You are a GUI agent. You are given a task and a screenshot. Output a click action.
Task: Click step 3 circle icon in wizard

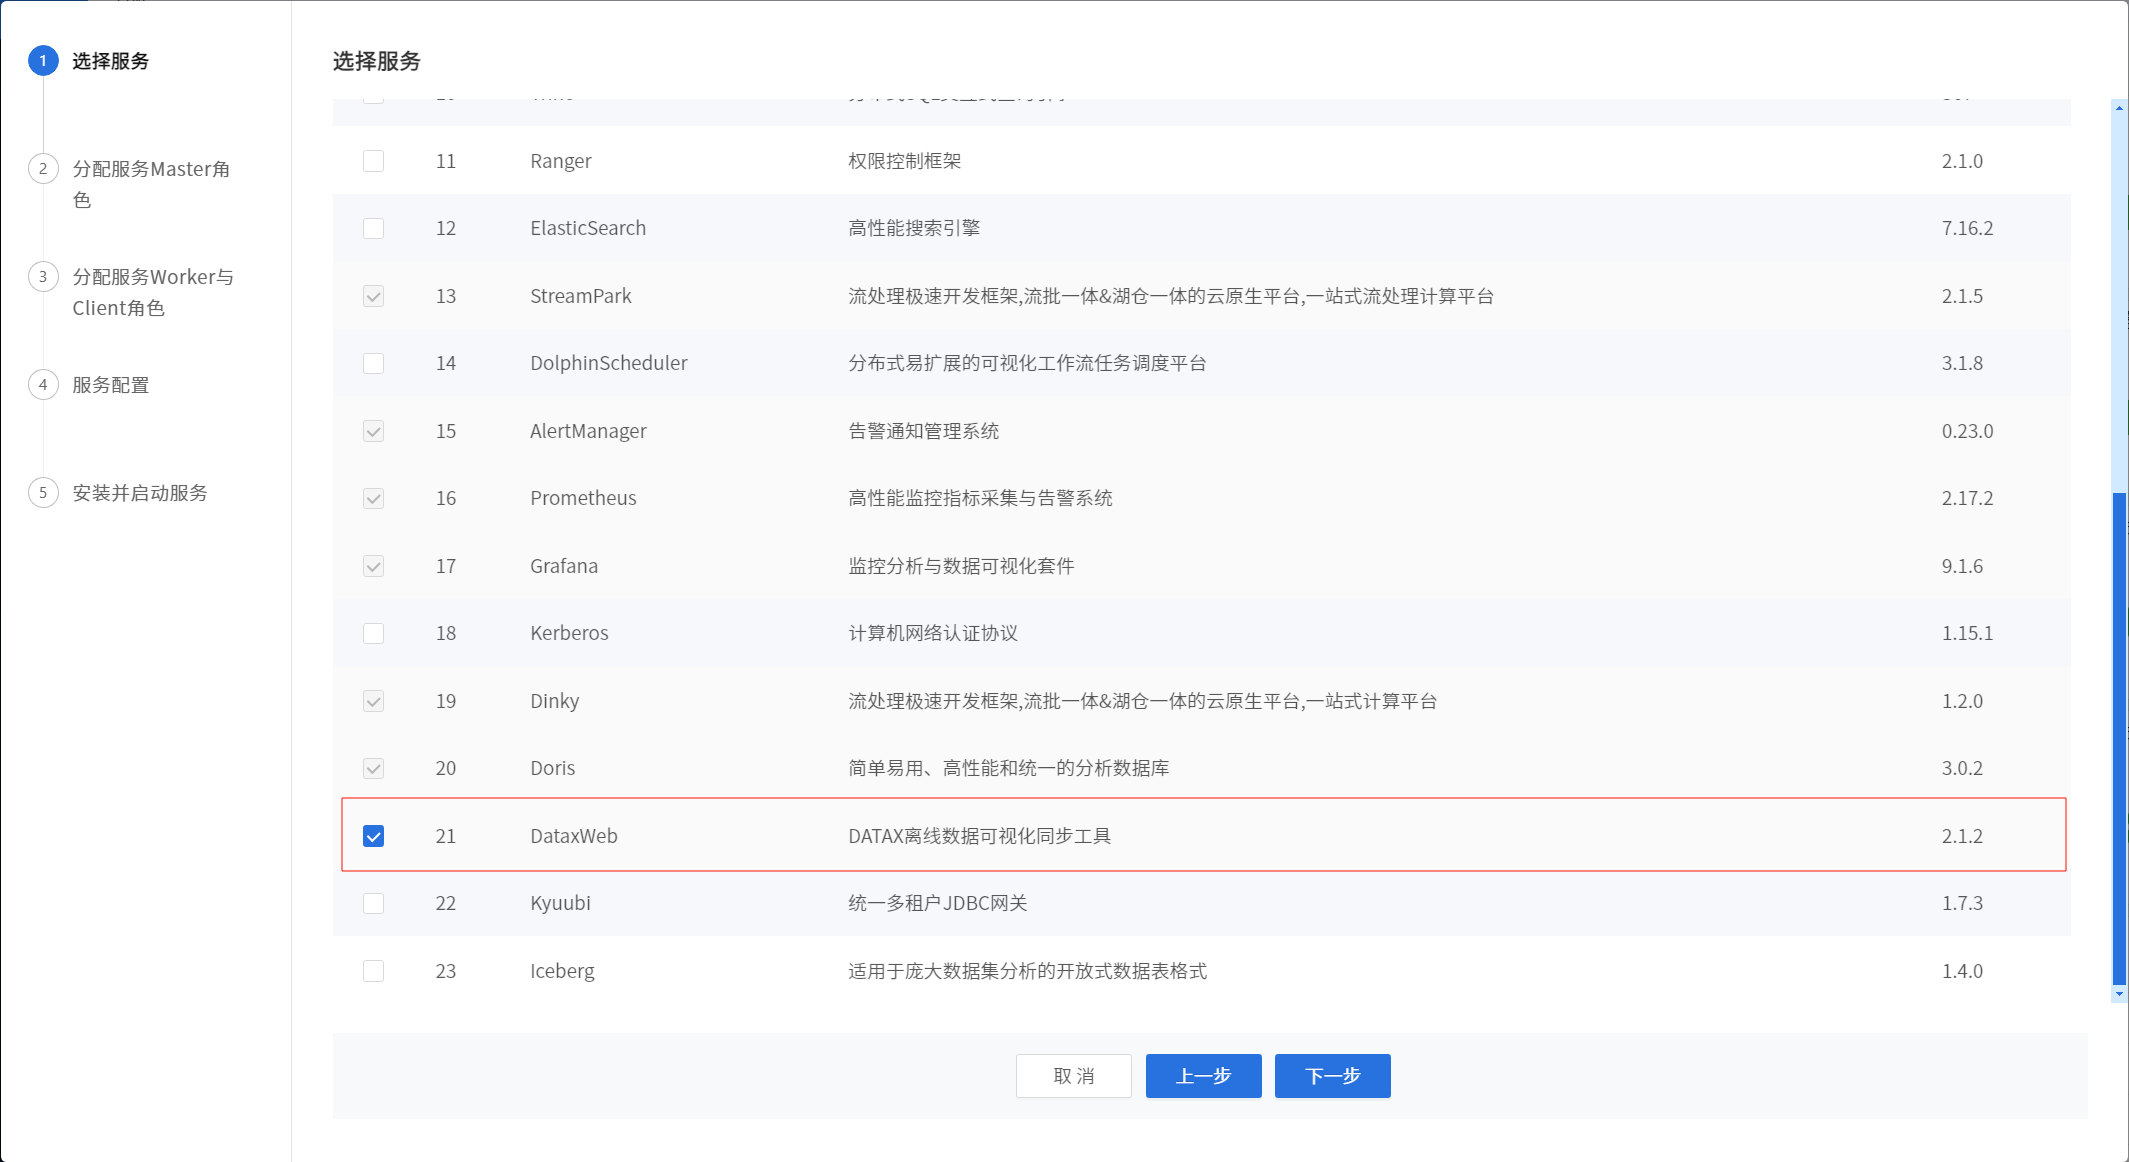(43, 277)
